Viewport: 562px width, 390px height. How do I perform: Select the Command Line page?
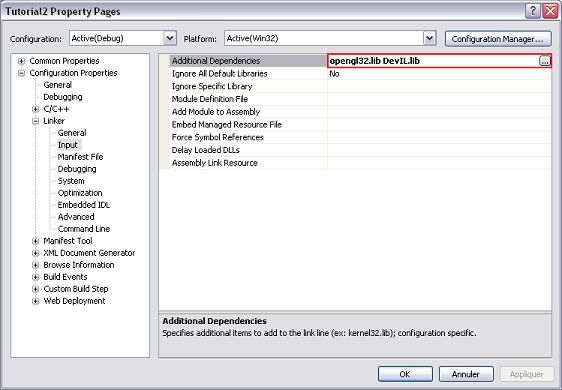tap(84, 229)
